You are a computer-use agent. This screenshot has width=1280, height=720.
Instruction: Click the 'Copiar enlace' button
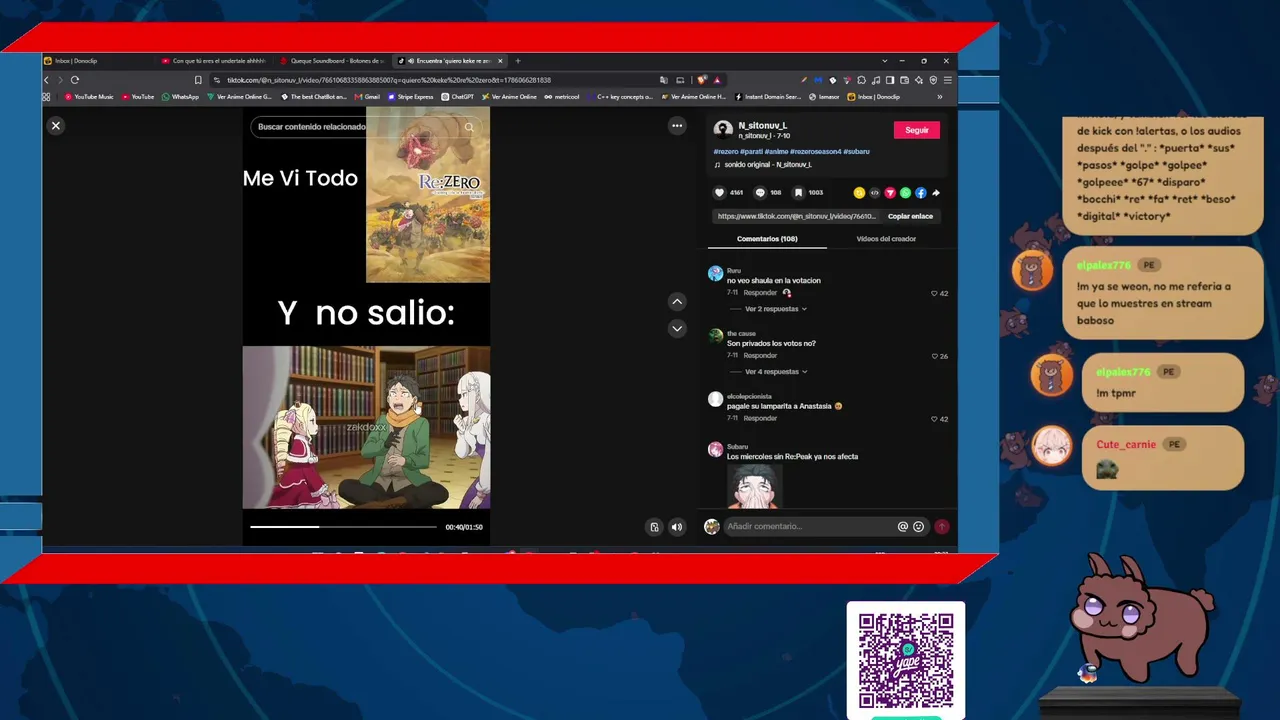click(x=910, y=216)
